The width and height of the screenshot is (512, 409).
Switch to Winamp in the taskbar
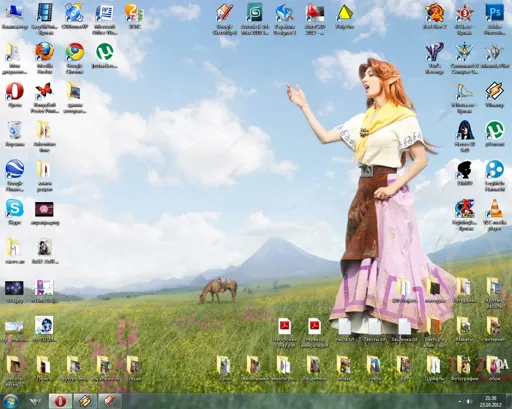[85, 401]
